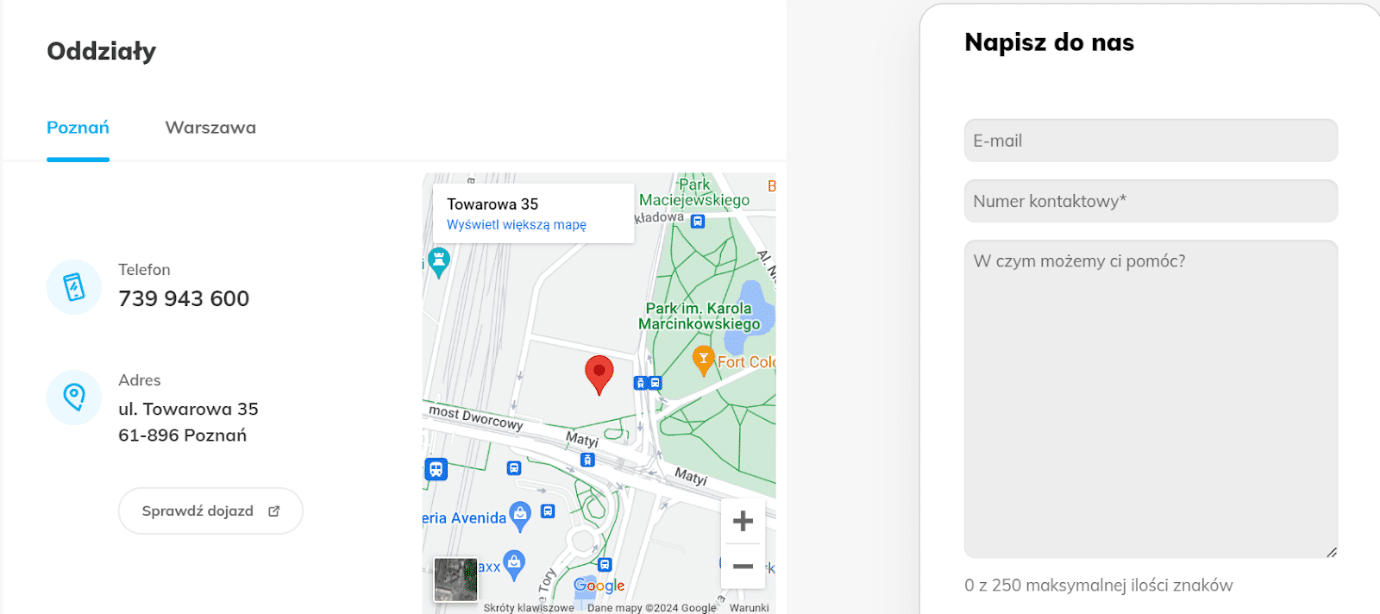This screenshot has width=1380, height=614.
Task: Click the address pin icon next to Adres
Action: 74,398
